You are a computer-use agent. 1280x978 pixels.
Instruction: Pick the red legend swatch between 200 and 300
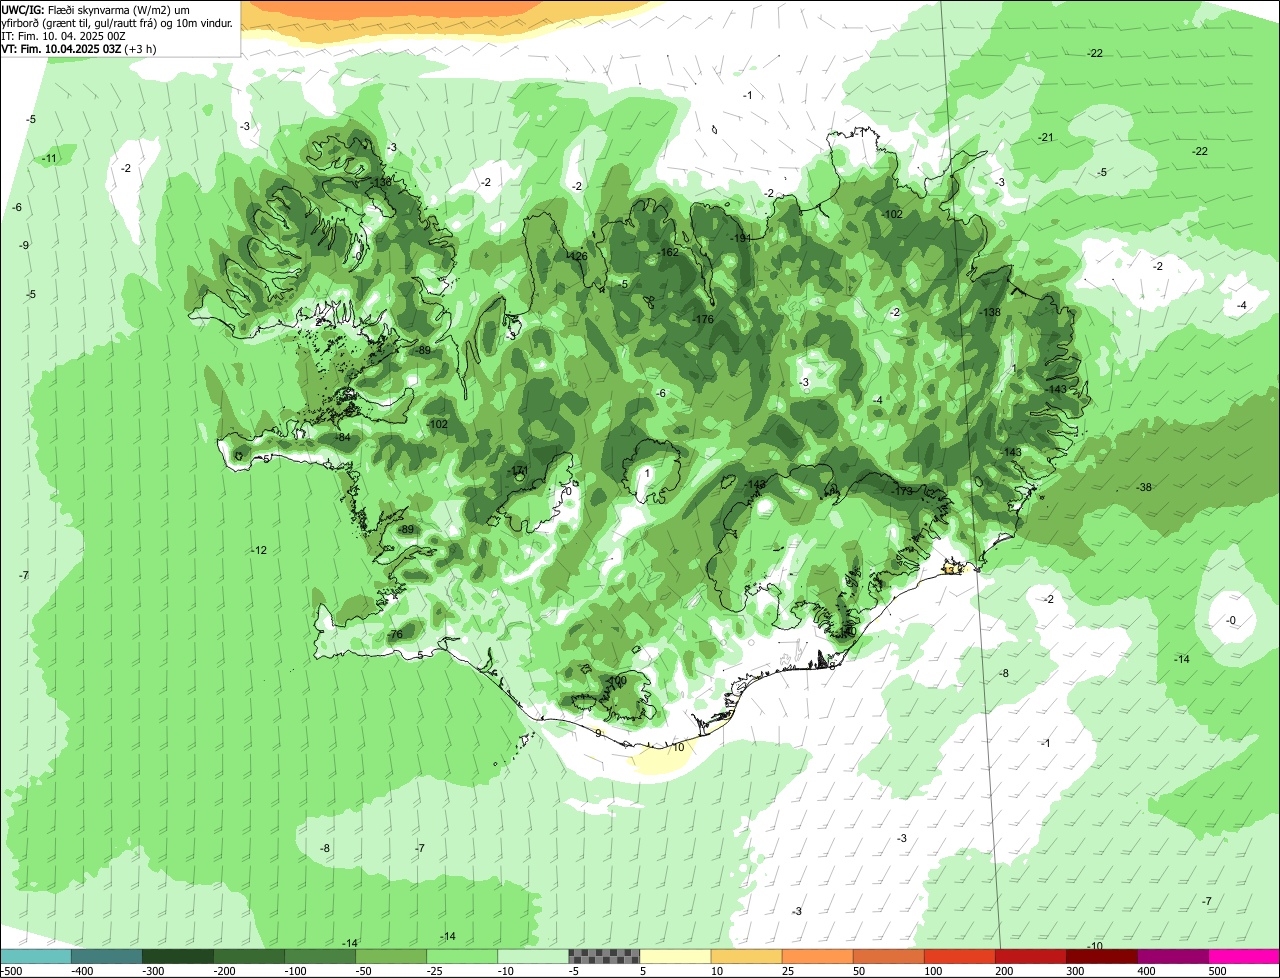(1030, 957)
